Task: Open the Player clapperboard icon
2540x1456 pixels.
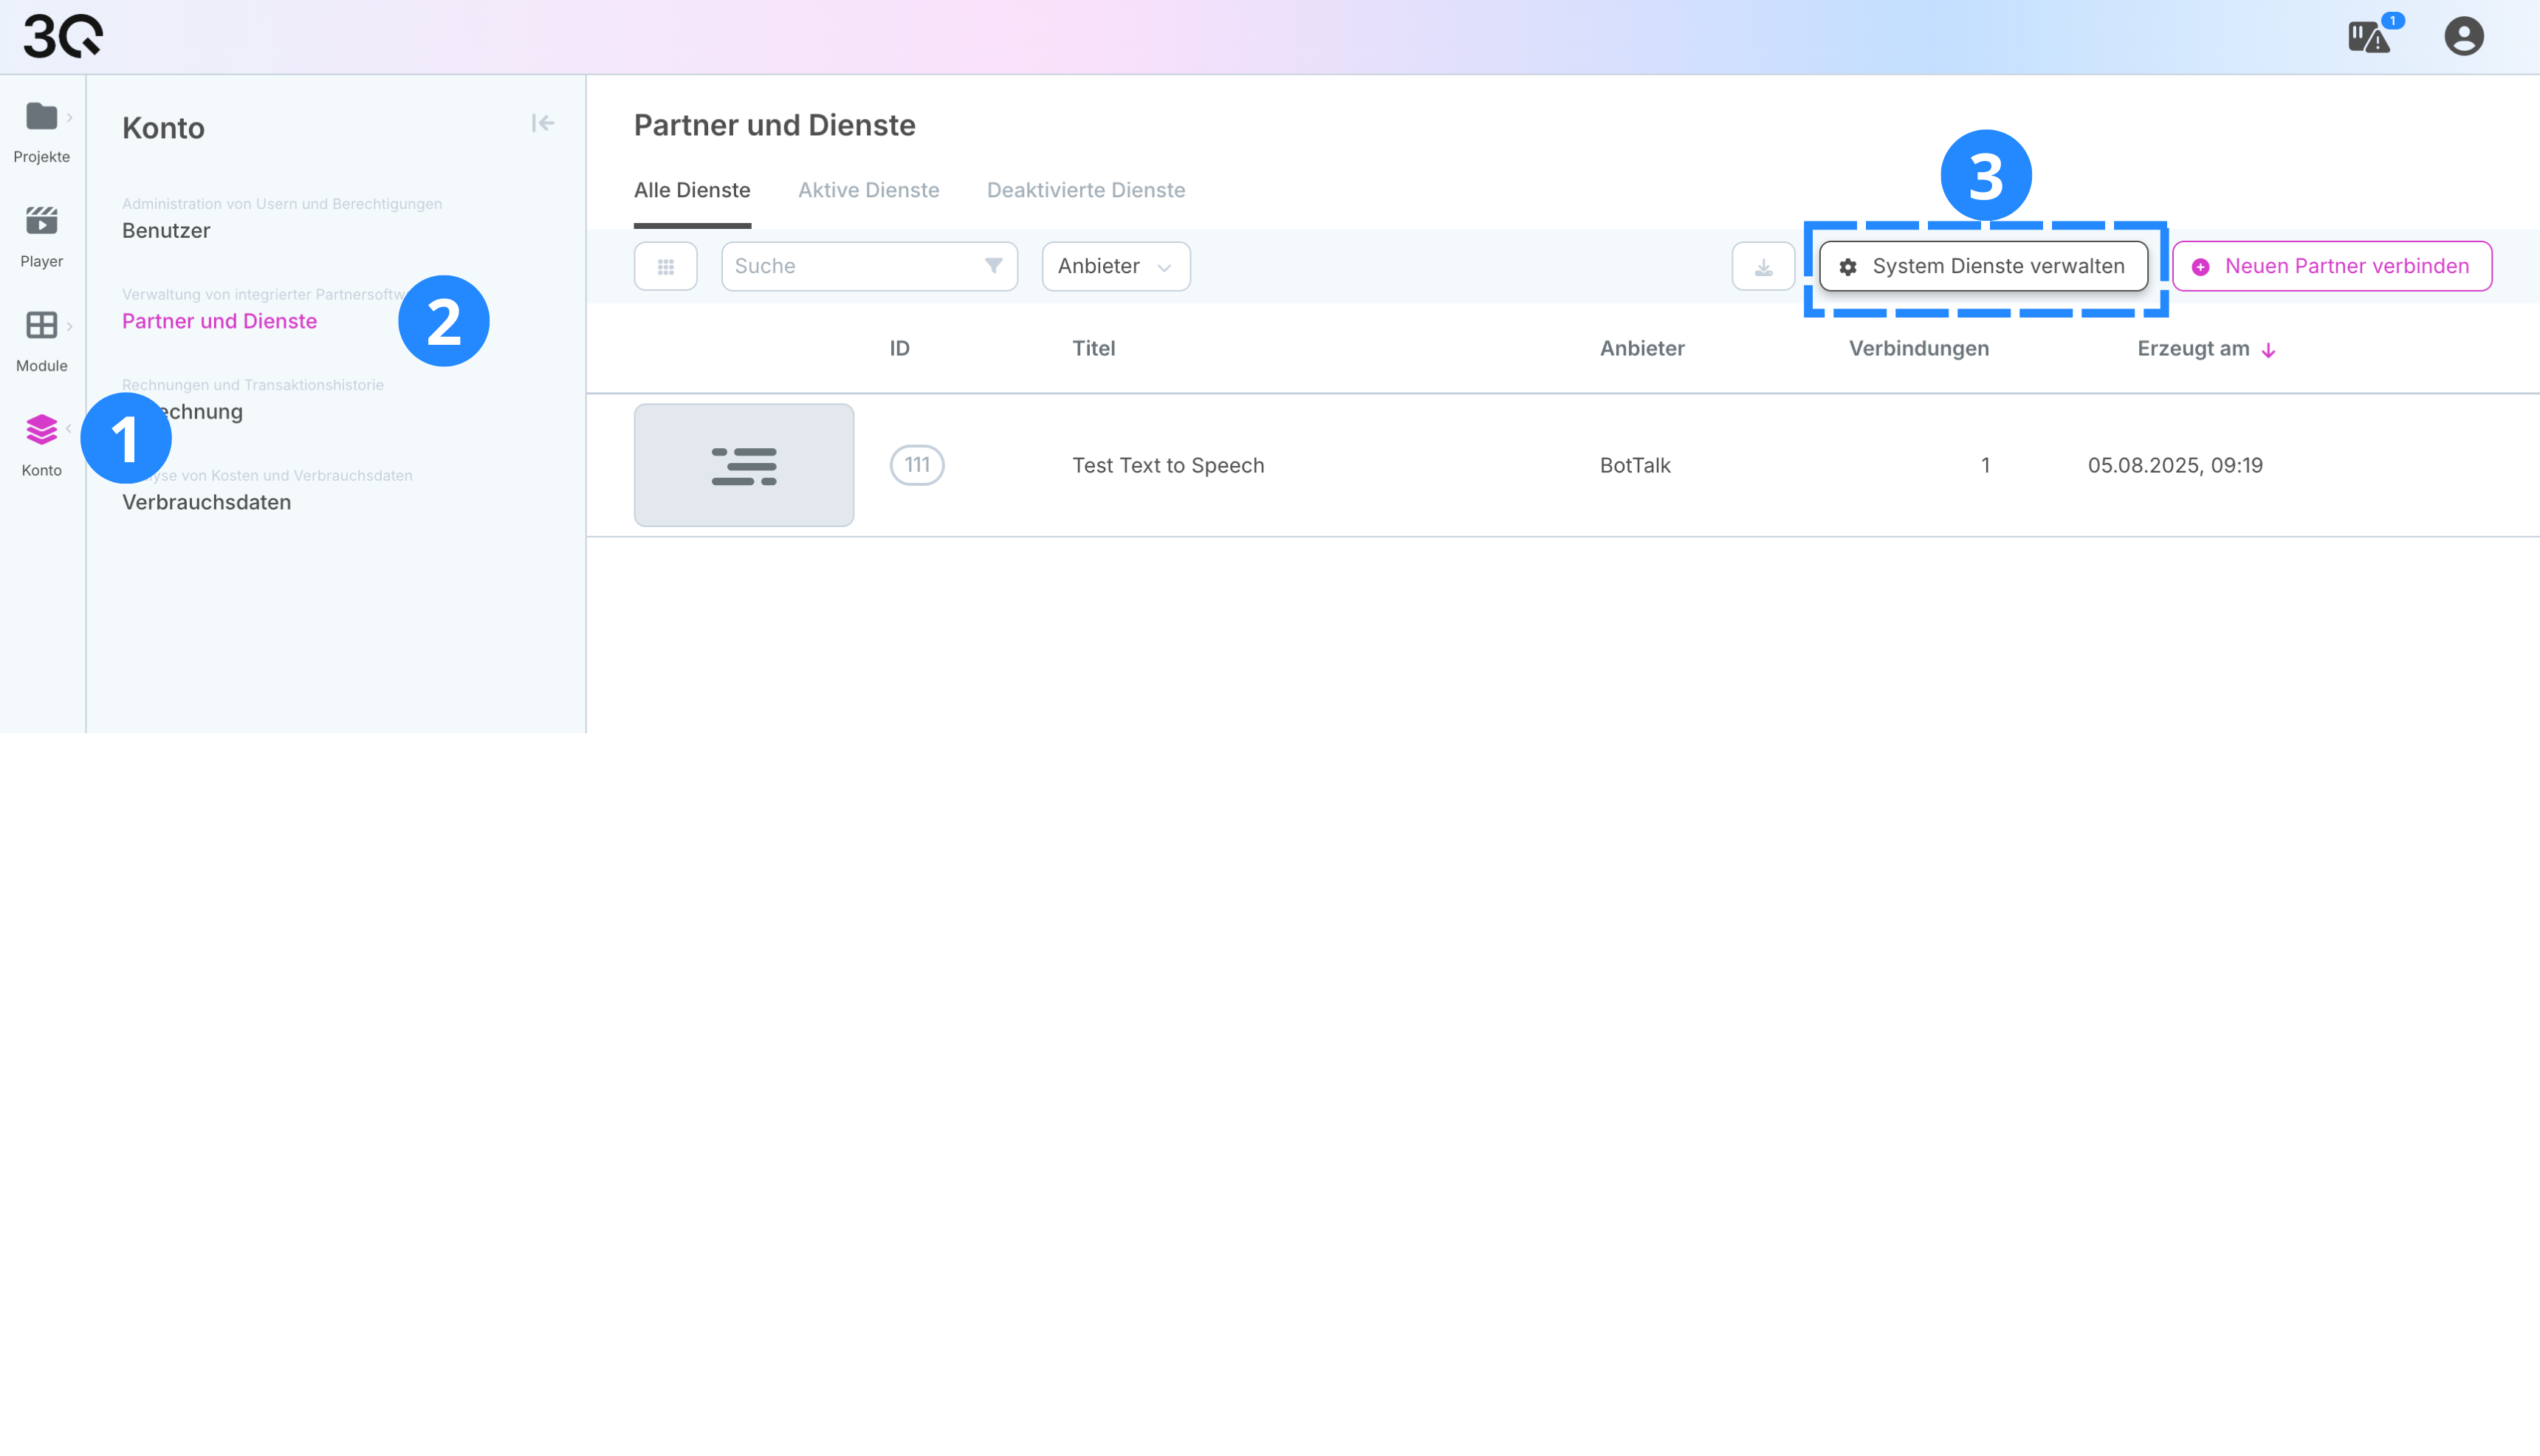Action: point(41,221)
